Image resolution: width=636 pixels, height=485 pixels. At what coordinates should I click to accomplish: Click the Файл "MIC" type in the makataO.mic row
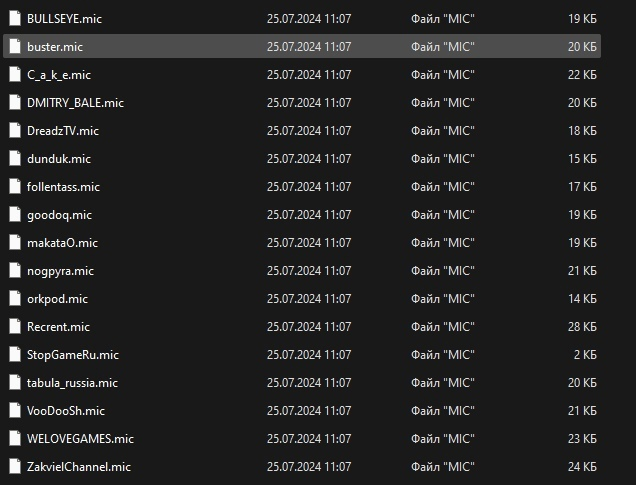443,242
